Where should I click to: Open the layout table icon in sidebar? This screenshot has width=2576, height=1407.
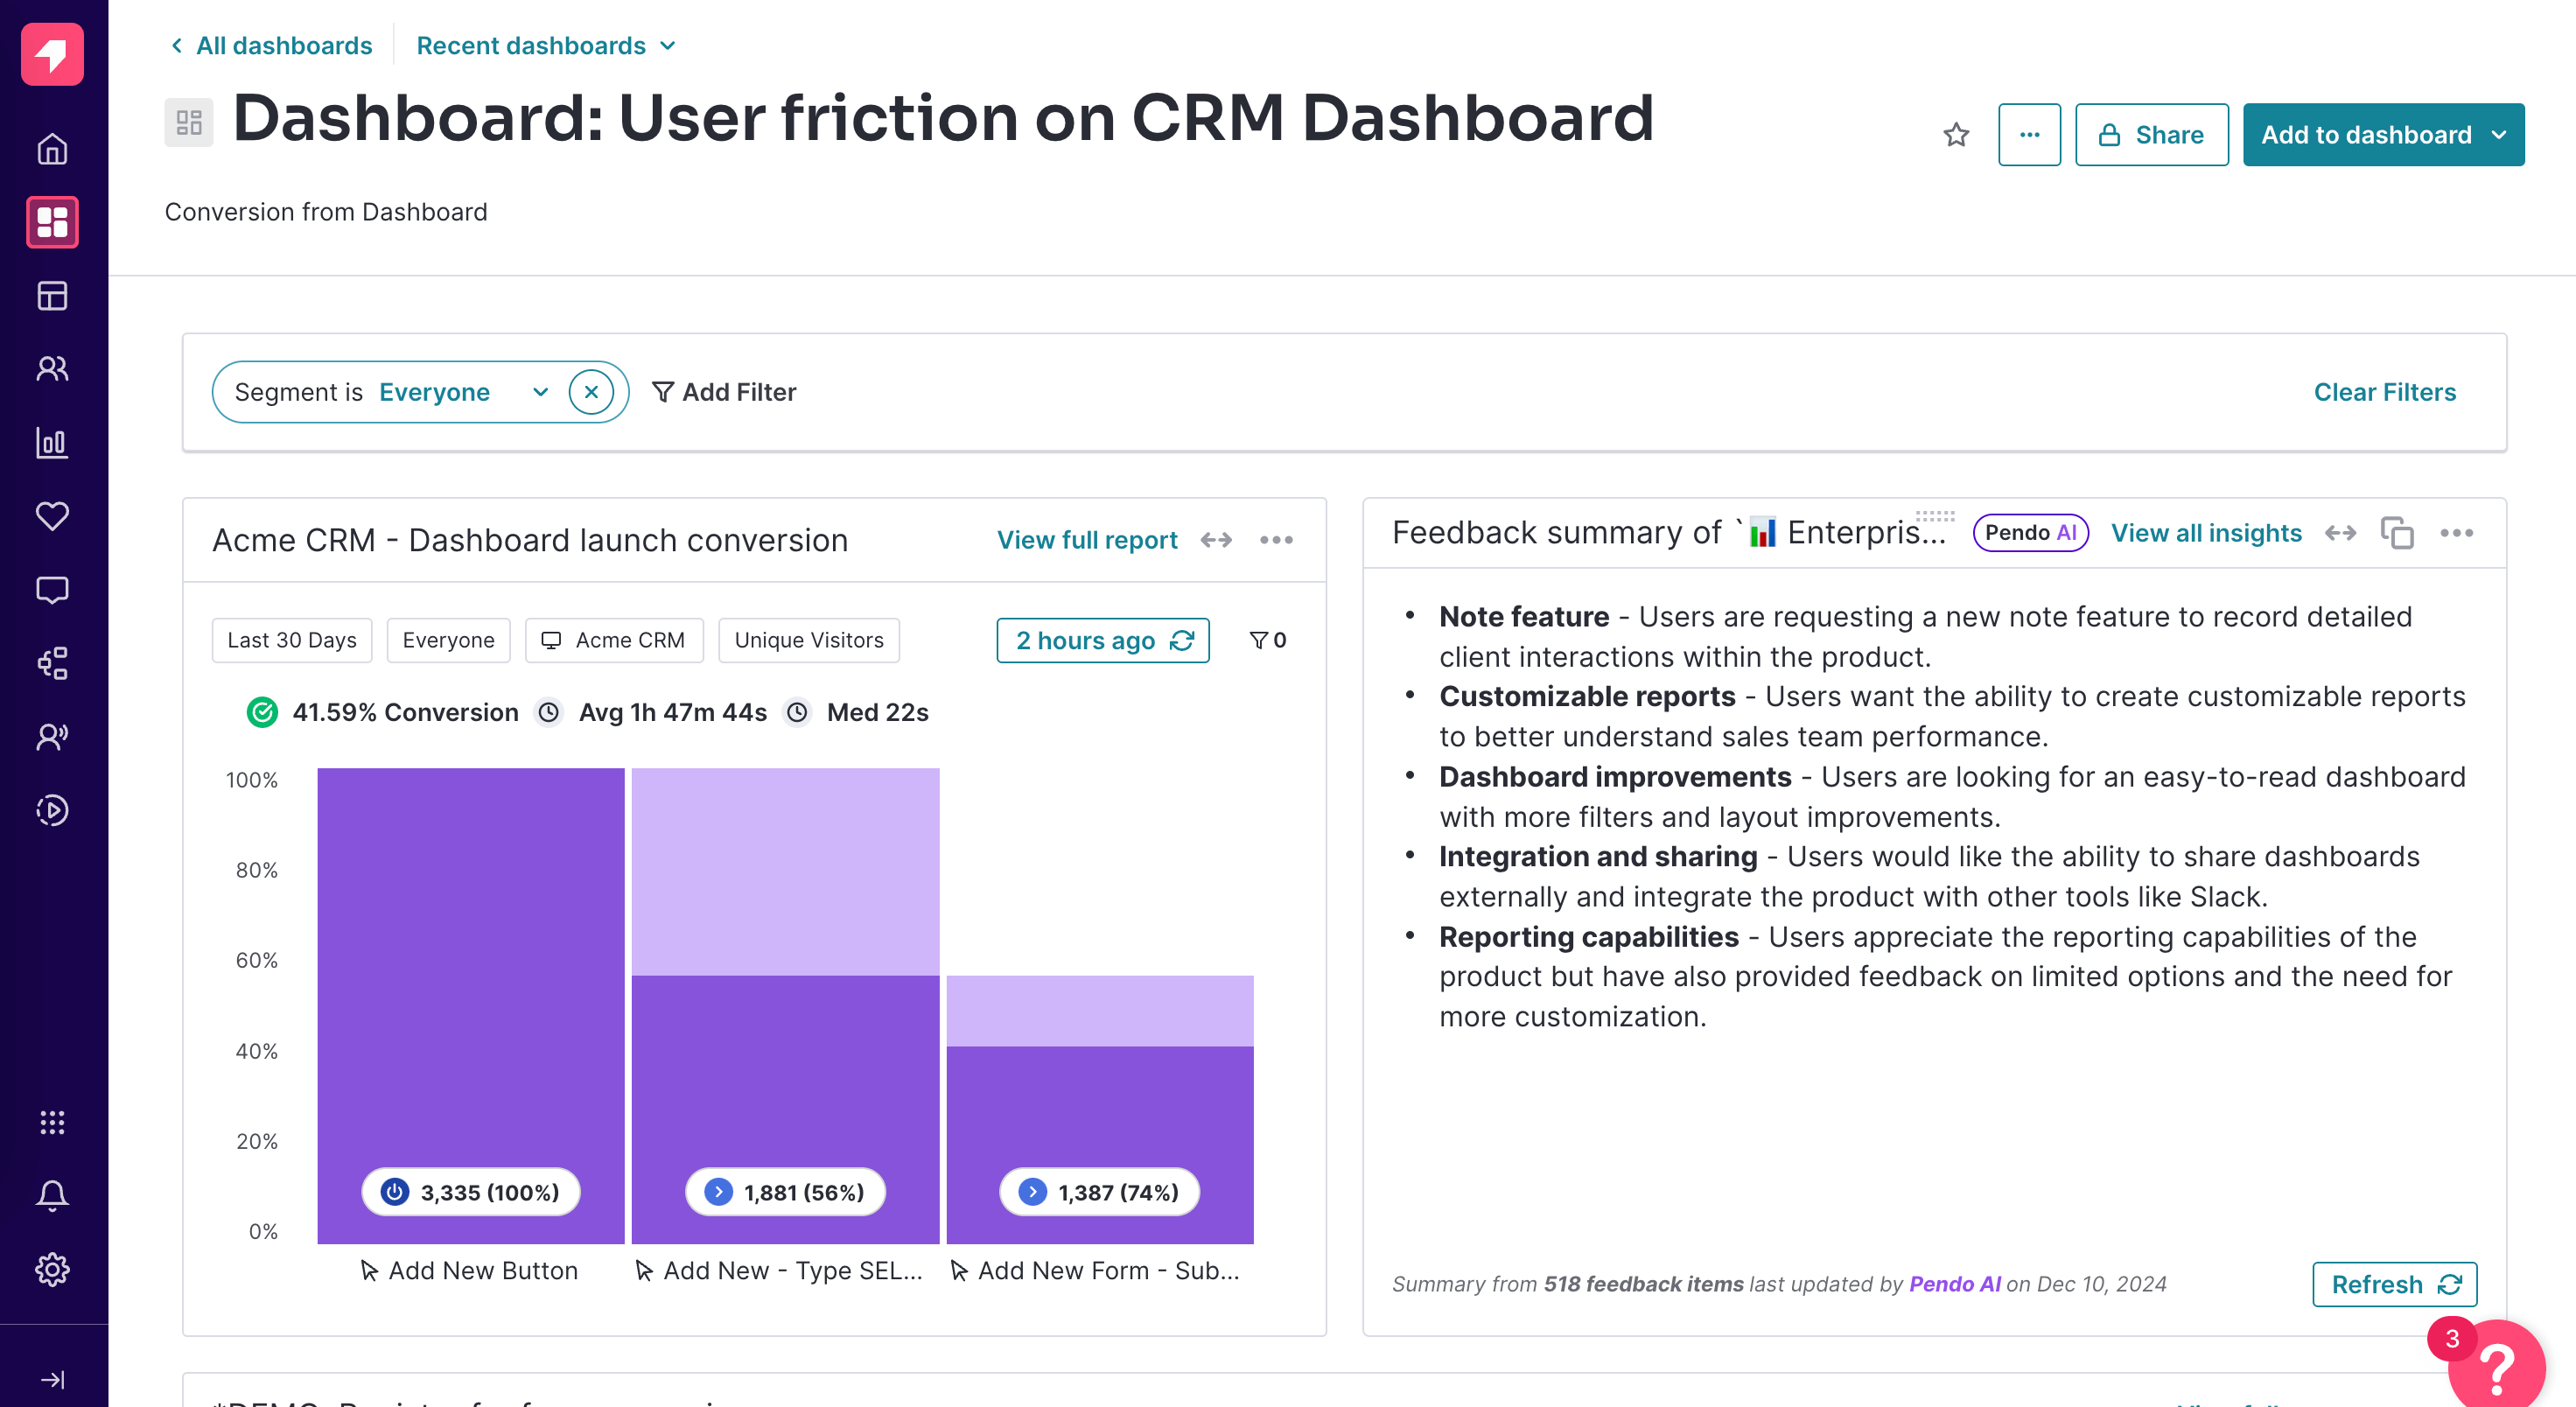click(52, 296)
